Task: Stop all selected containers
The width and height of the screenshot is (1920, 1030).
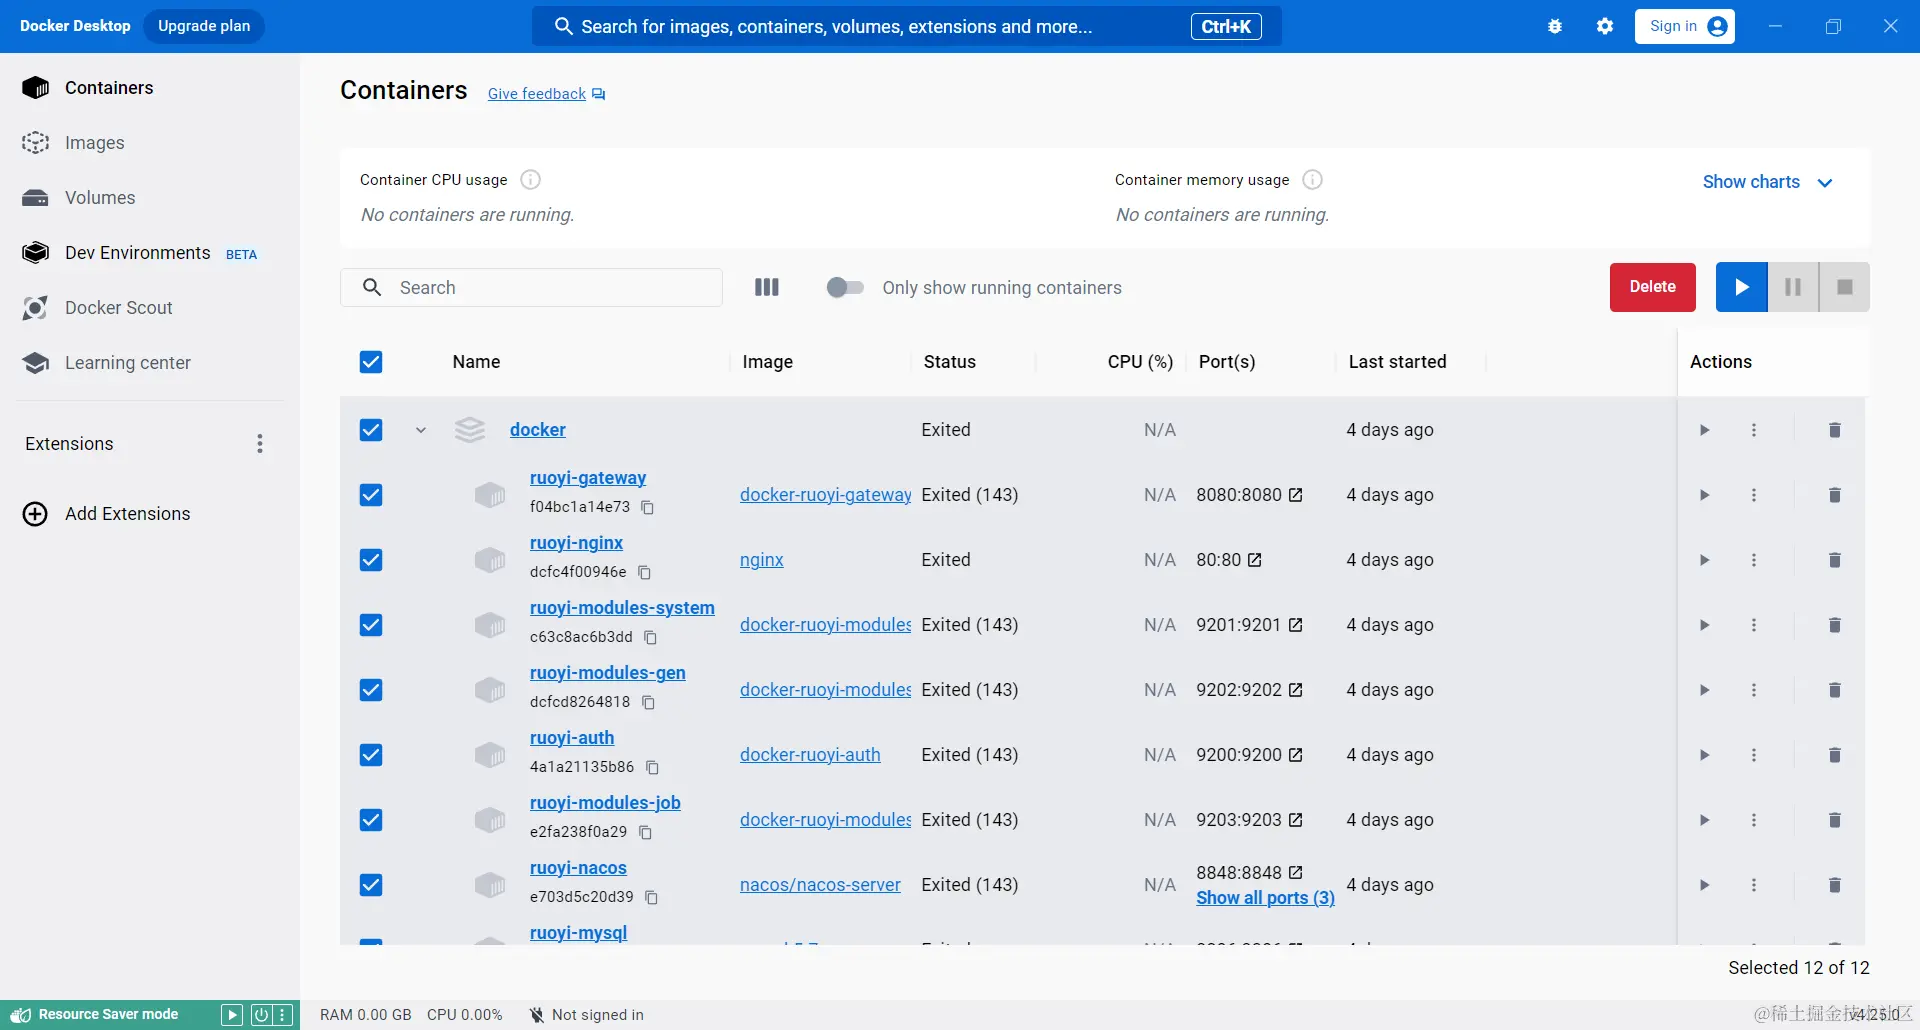Action: 1844,287
